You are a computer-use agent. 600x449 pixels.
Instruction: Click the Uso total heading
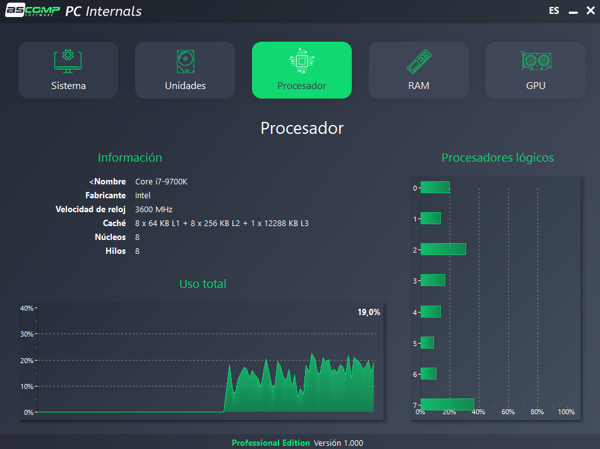(203, 284)
